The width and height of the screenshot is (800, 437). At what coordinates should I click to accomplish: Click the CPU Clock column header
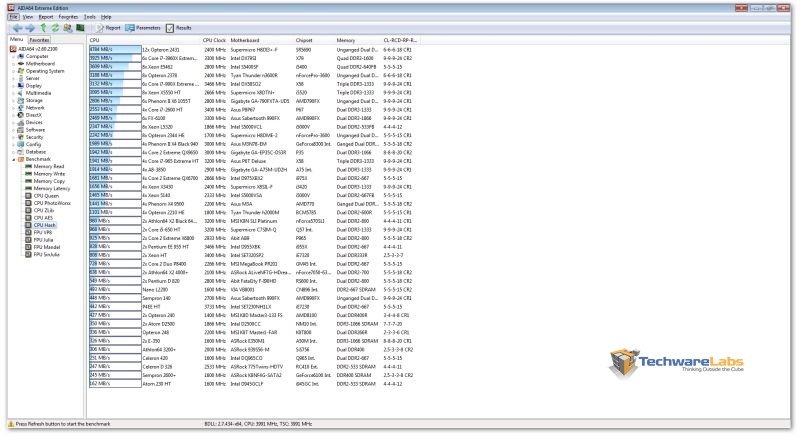pyautogui.click(x=214, y=40)
